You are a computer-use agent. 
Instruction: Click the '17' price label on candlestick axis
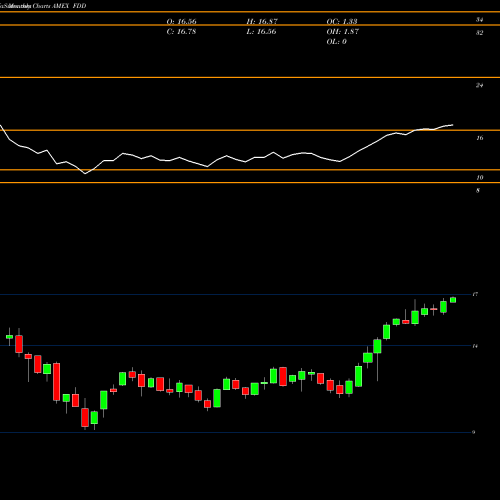[475, 294]
